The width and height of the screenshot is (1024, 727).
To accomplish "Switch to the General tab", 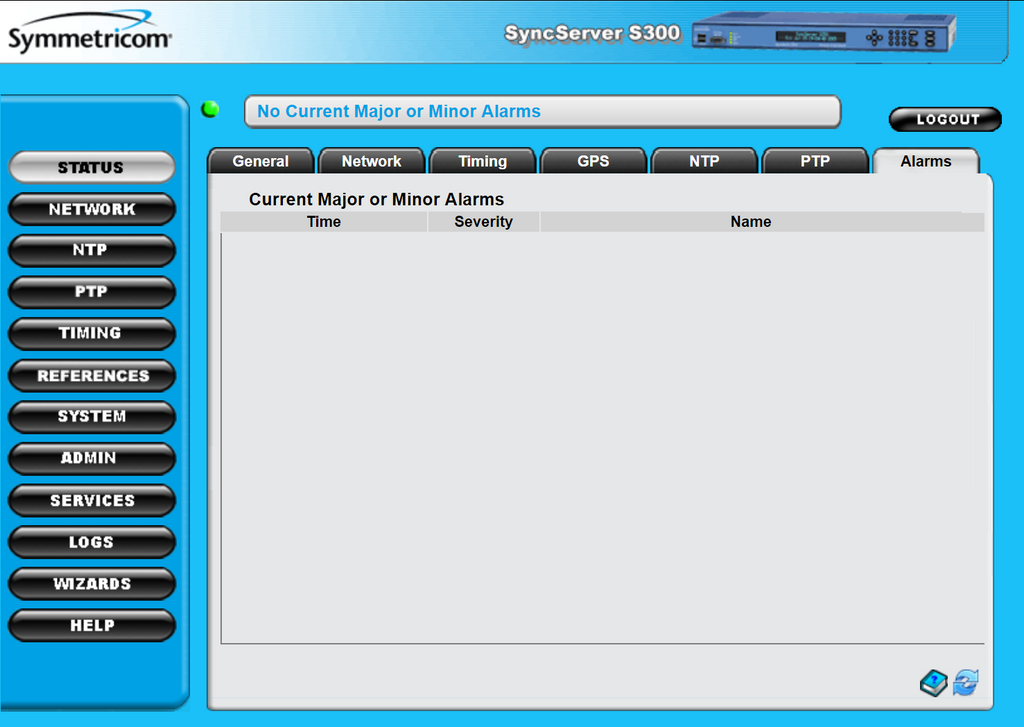I will tap(260, 162).
